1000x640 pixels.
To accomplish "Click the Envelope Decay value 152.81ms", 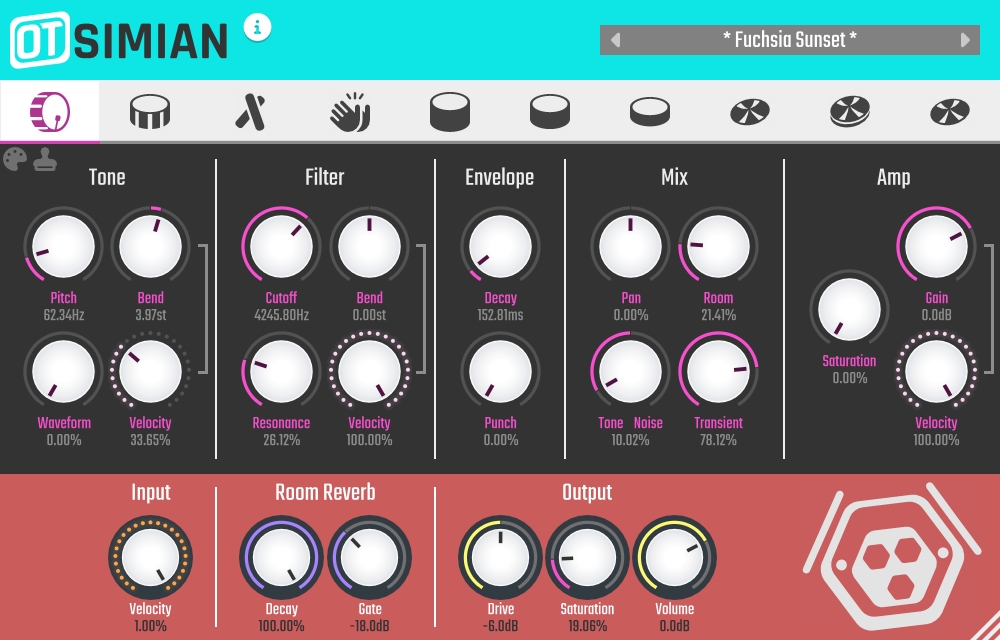I will pos(500,315).
